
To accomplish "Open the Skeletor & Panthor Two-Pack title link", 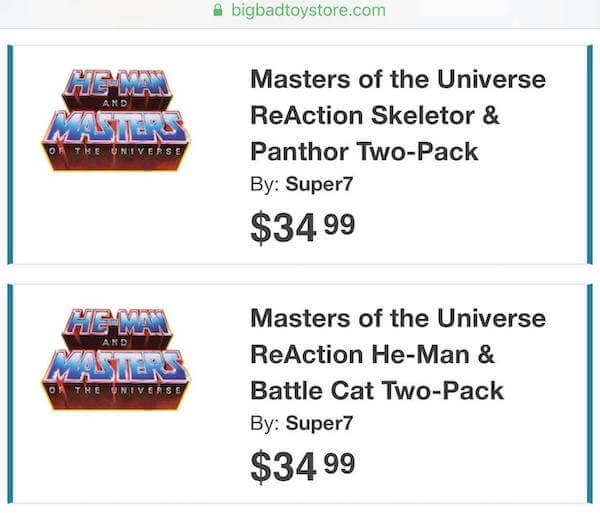I will (x=398, y=115).
